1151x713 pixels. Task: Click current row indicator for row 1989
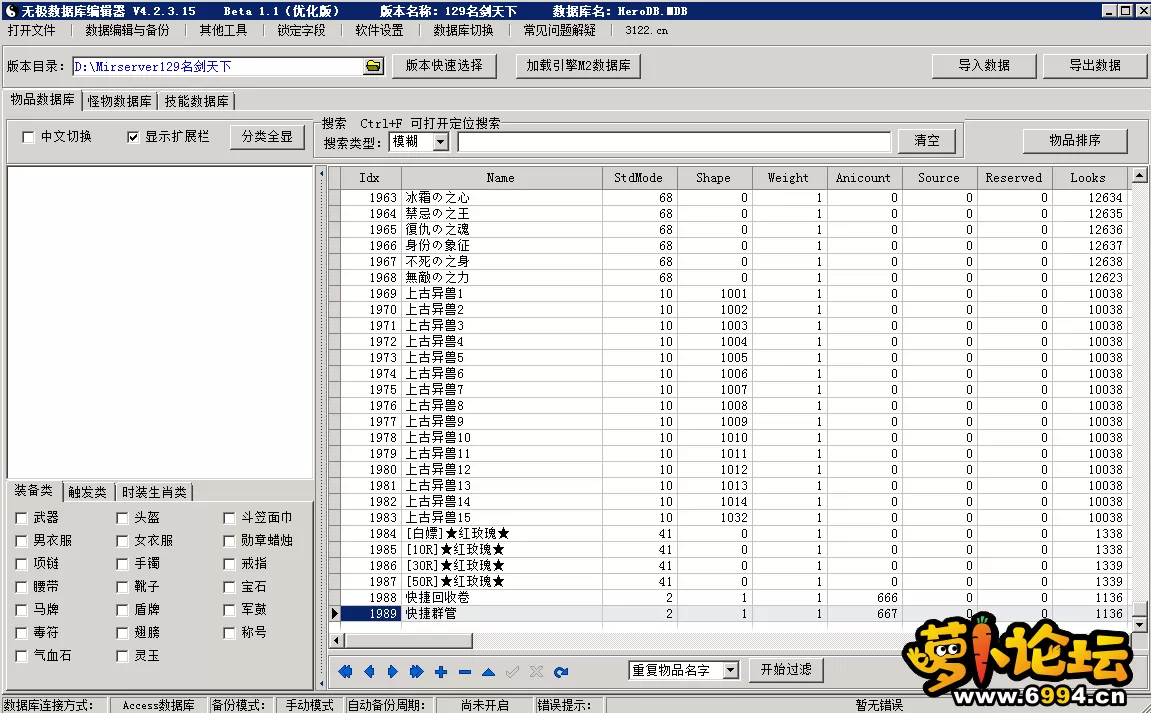click(335, 613)
